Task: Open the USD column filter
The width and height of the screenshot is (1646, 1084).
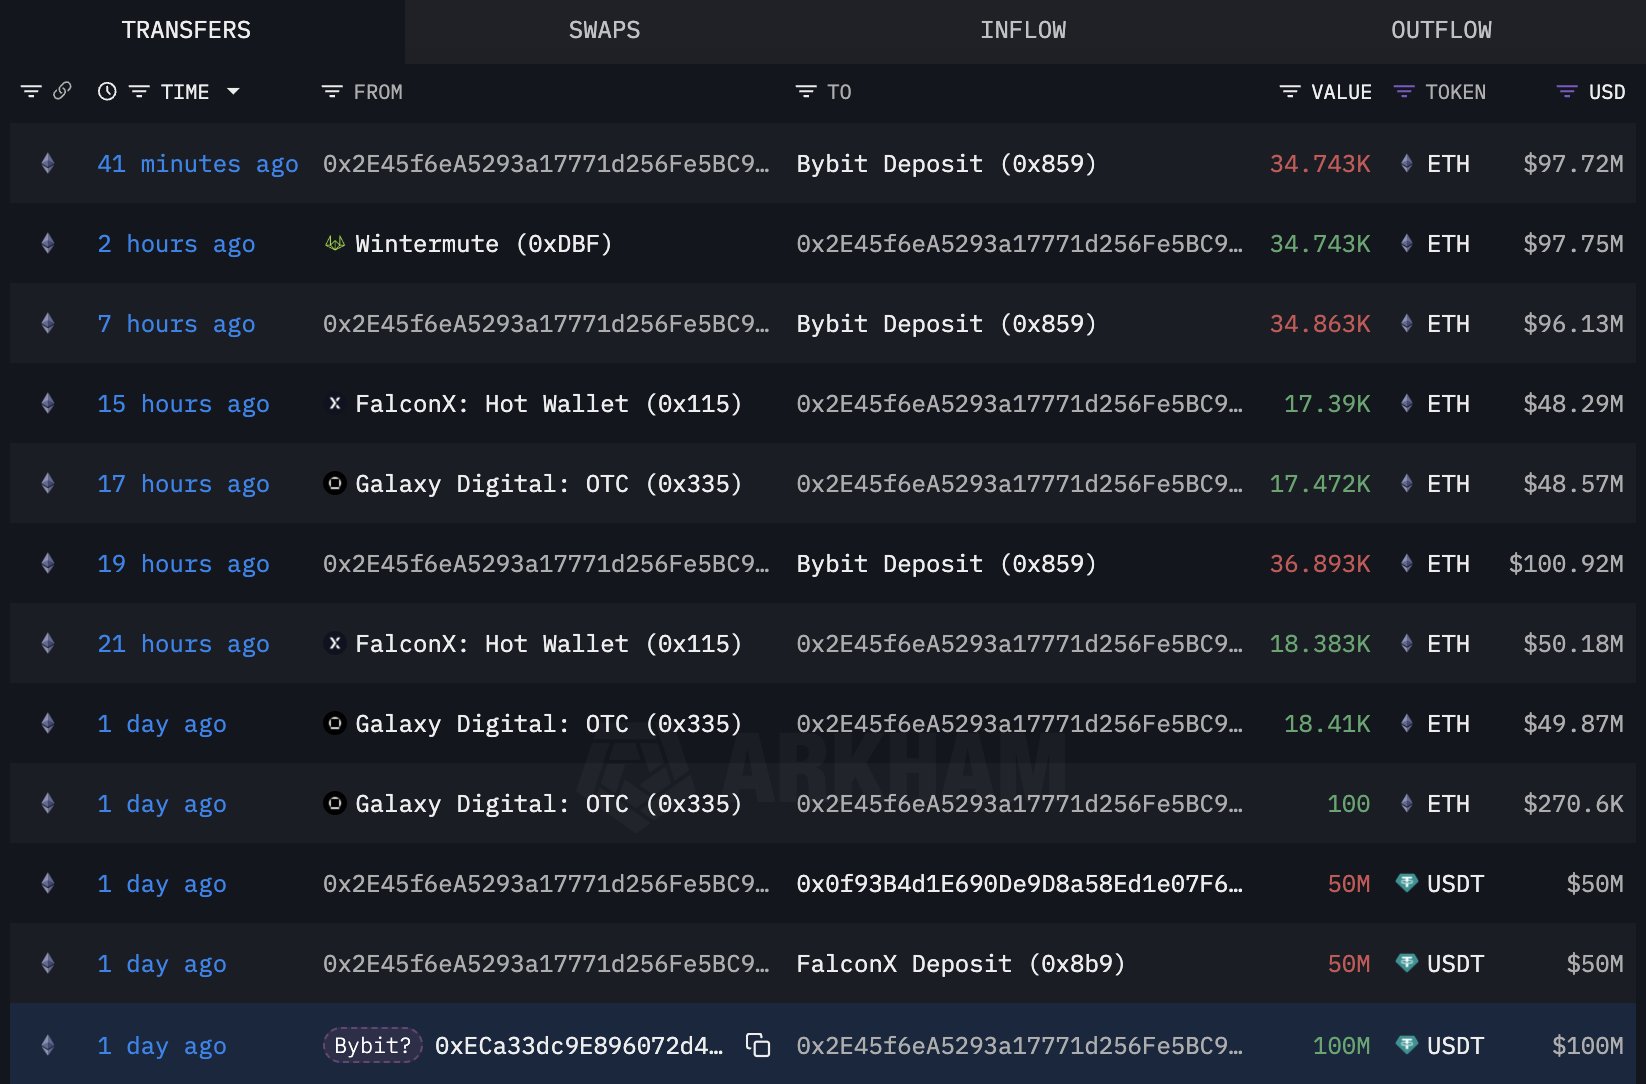Action: click(x=1567, y=91)
